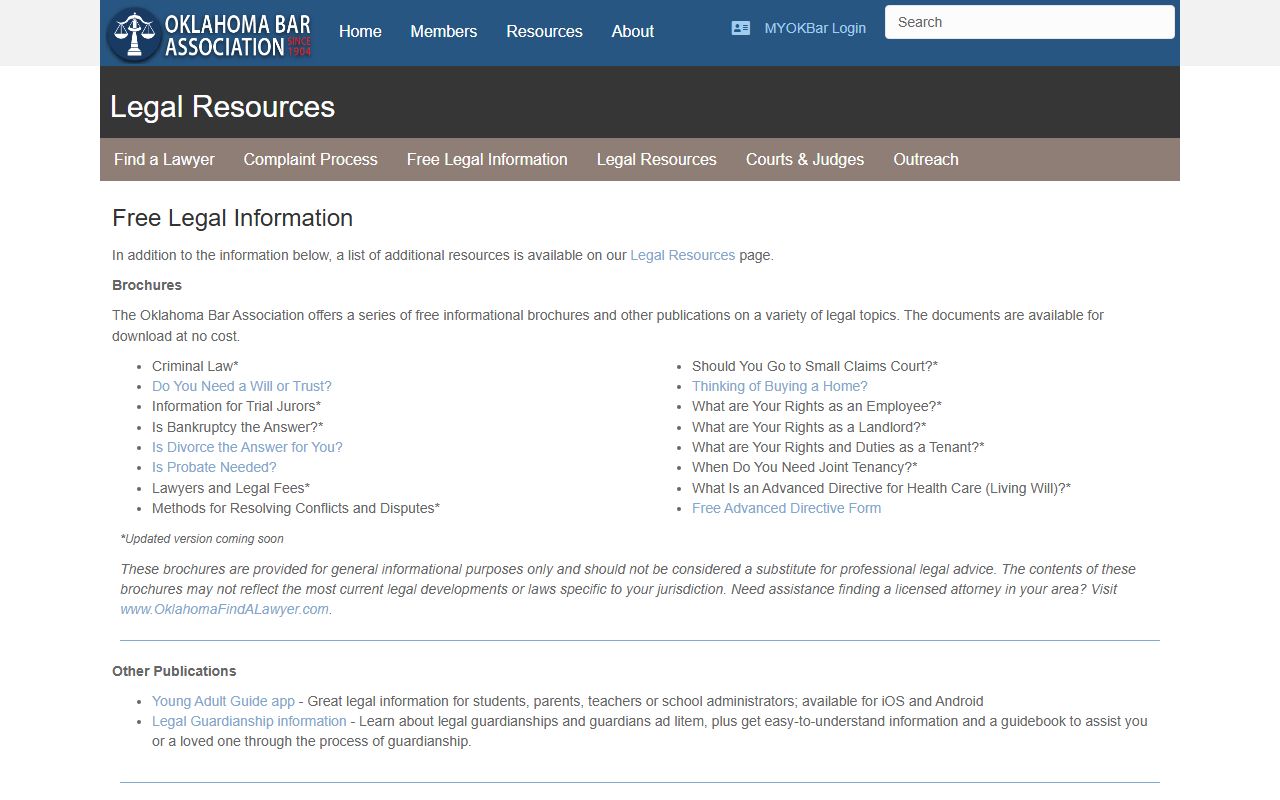
Task: Open the Outreach tab
Action: 926,159
